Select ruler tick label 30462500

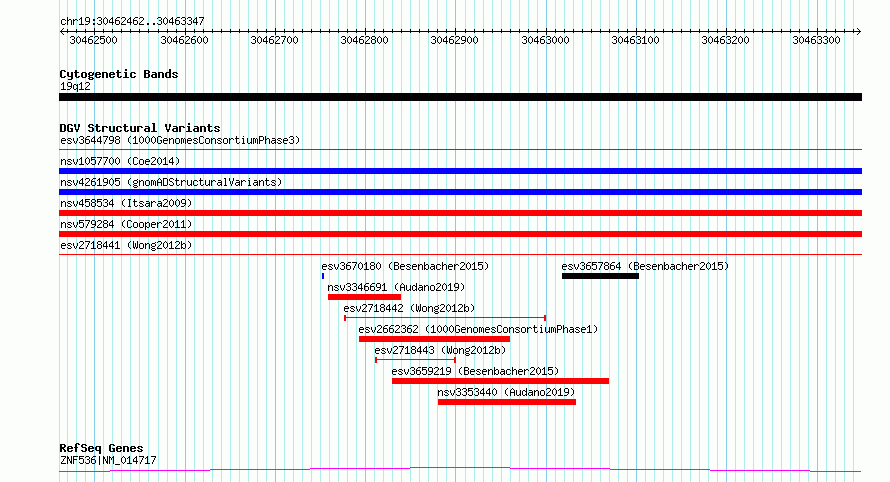(x=93, y=40)
